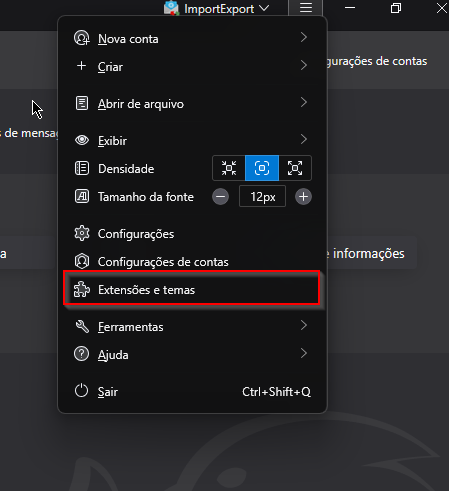The image size is (449, 491).
Task: Select Extensões e temas menu item
Action: click(x=192, y=288)
